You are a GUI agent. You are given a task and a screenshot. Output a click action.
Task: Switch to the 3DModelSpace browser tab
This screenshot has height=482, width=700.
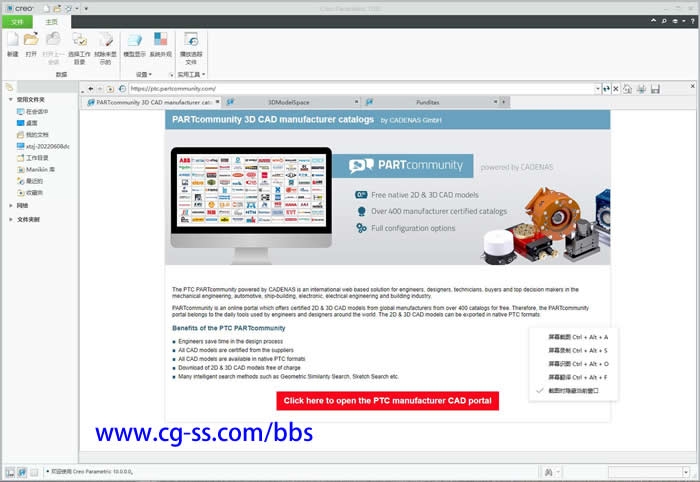pyautogui.click(x=290, y=102)
